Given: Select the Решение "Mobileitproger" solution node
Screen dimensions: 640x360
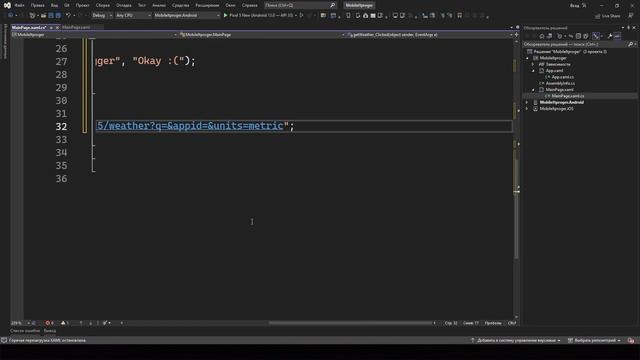Looking at the screenshot, I should tap(567, 52).
